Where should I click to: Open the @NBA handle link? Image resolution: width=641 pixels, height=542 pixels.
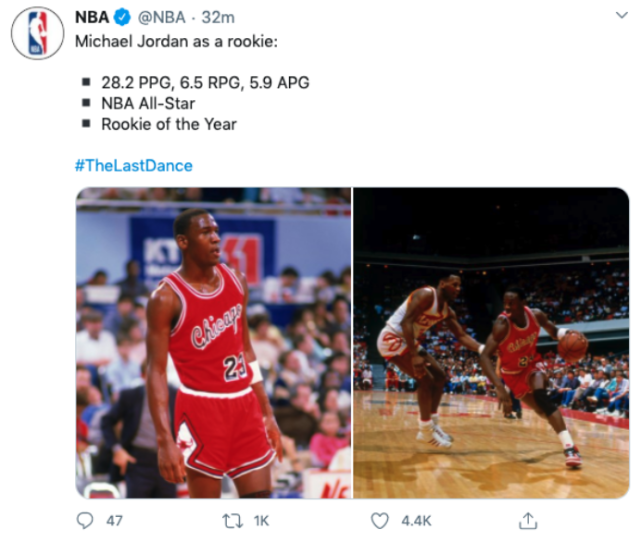point(161,18)
